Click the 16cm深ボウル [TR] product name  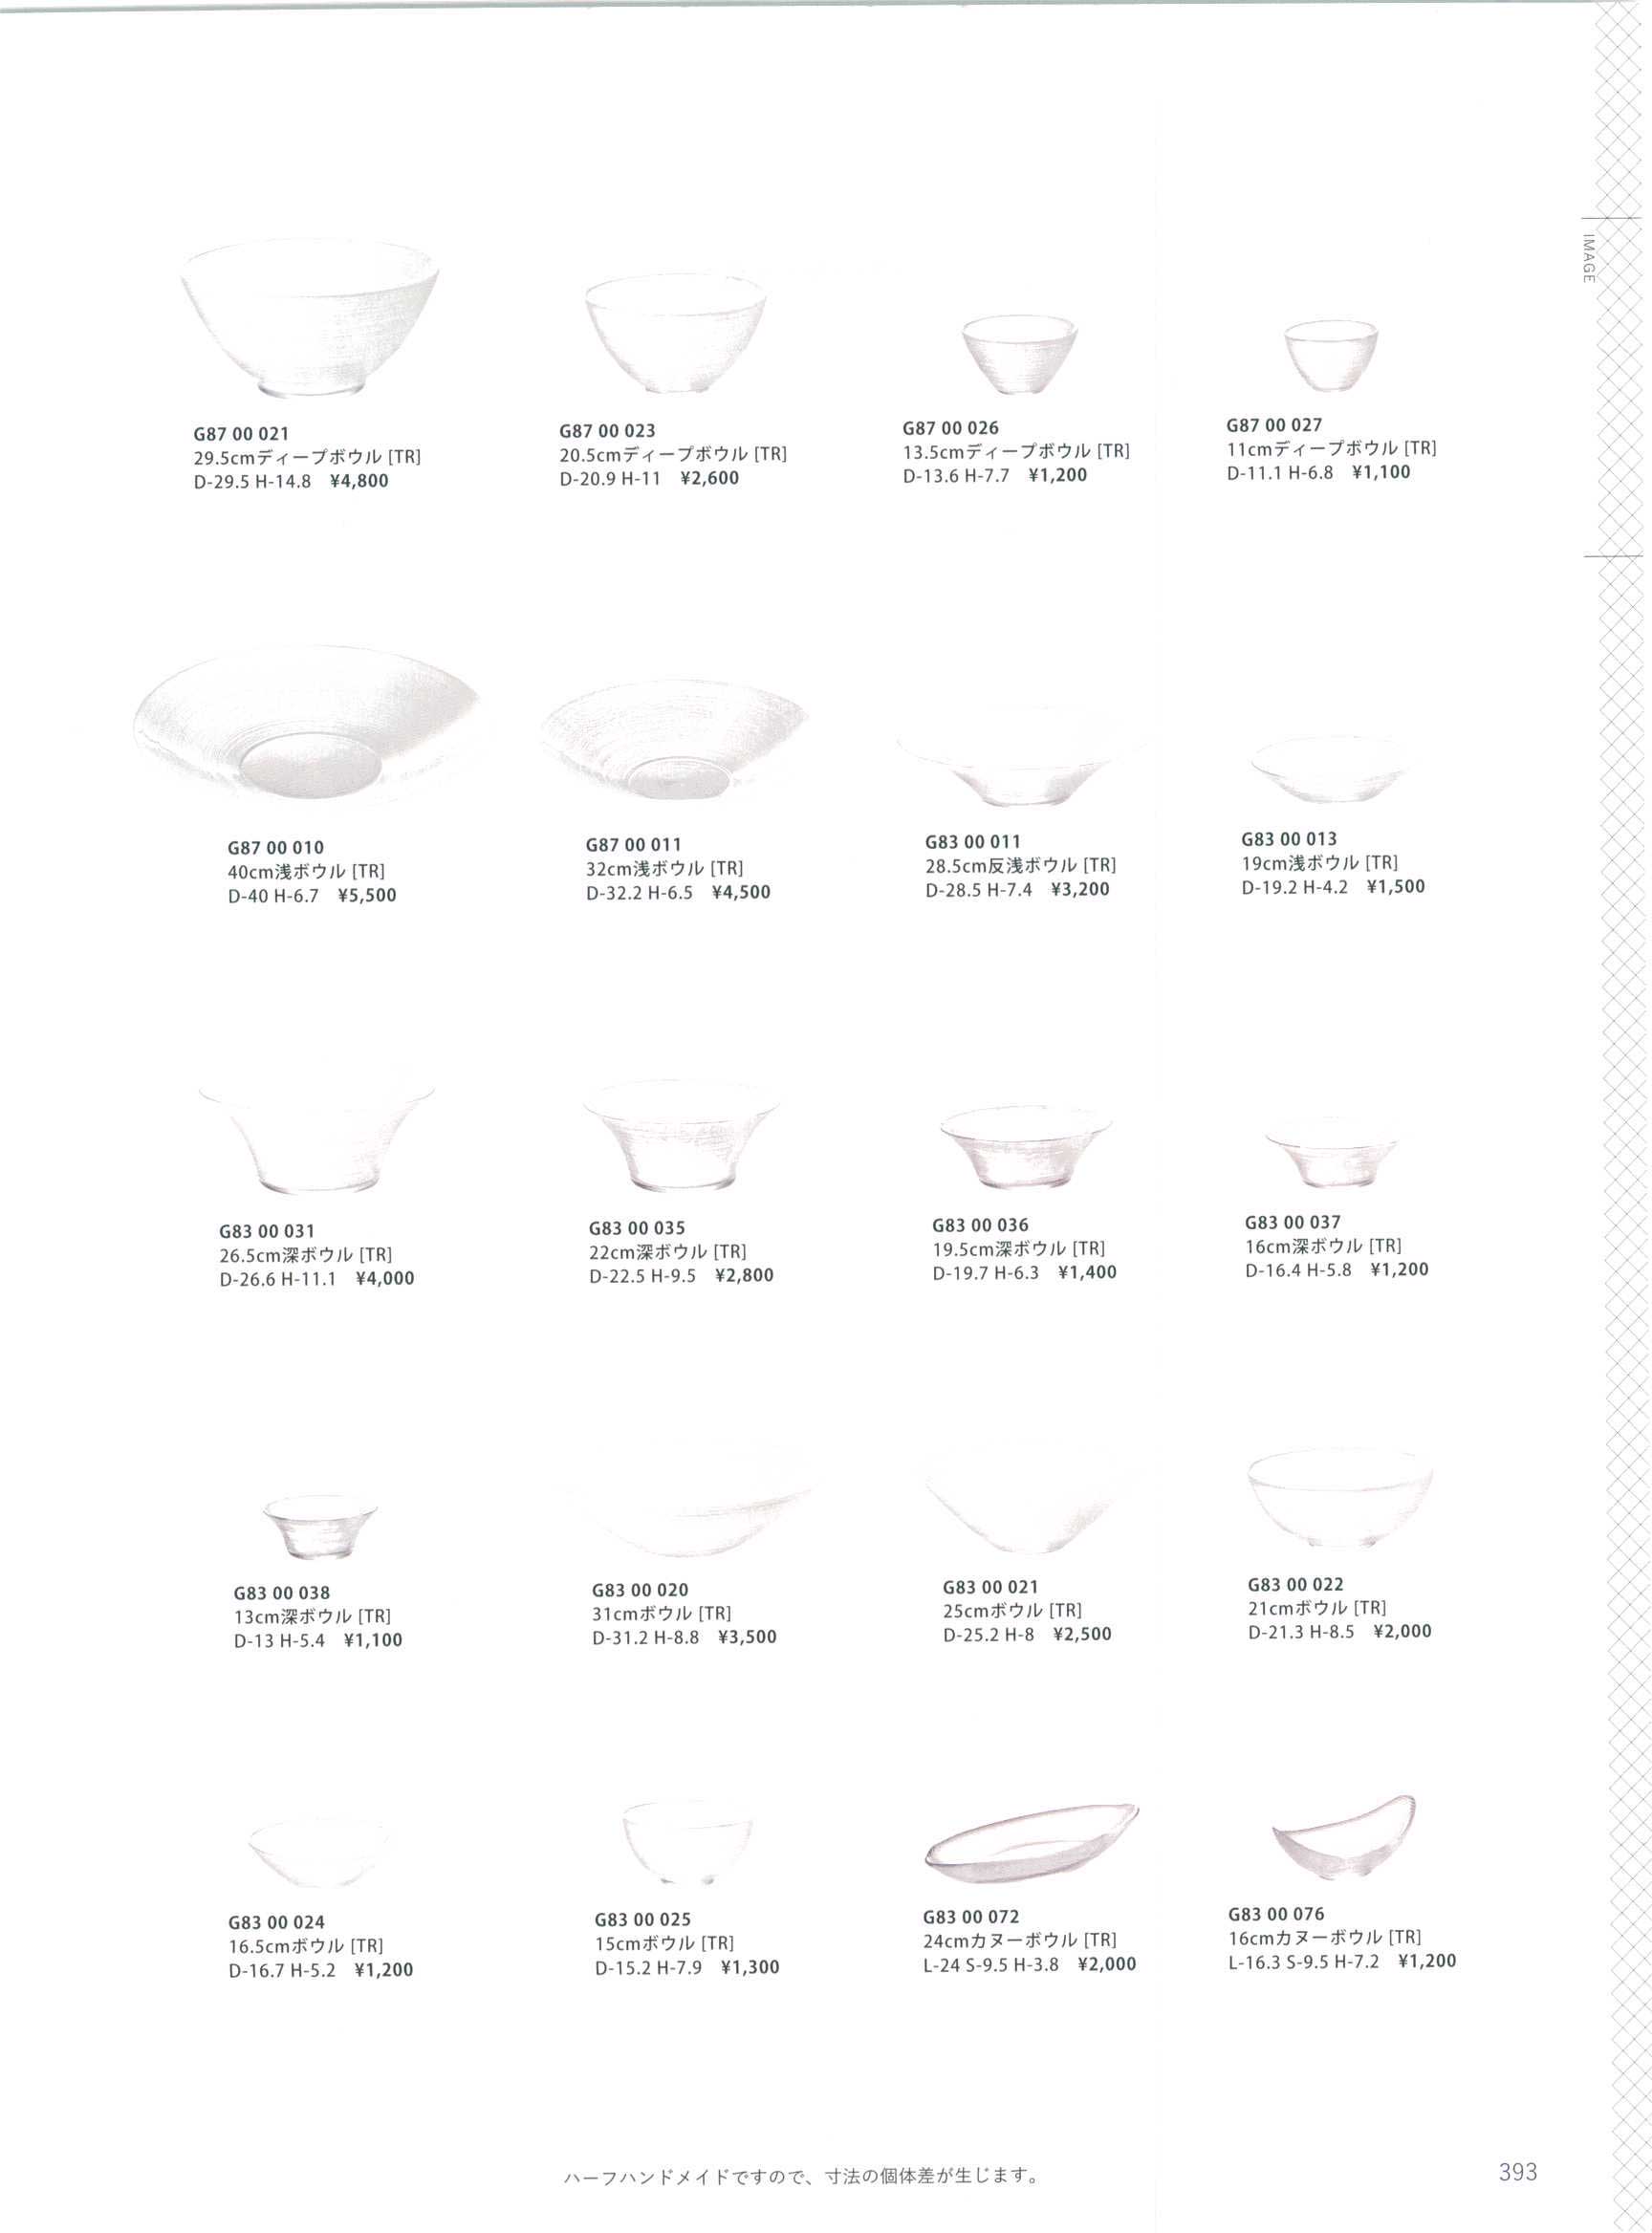click(1323, 1246)
